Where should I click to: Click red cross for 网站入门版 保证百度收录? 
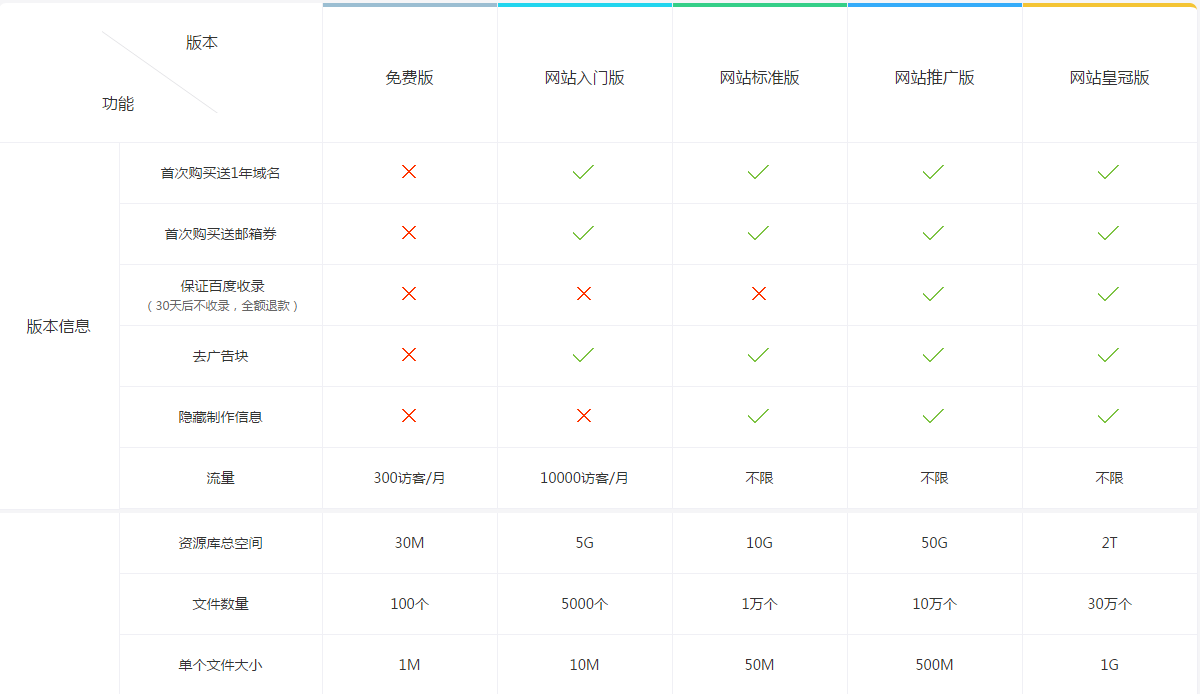[x=584, y=294]
